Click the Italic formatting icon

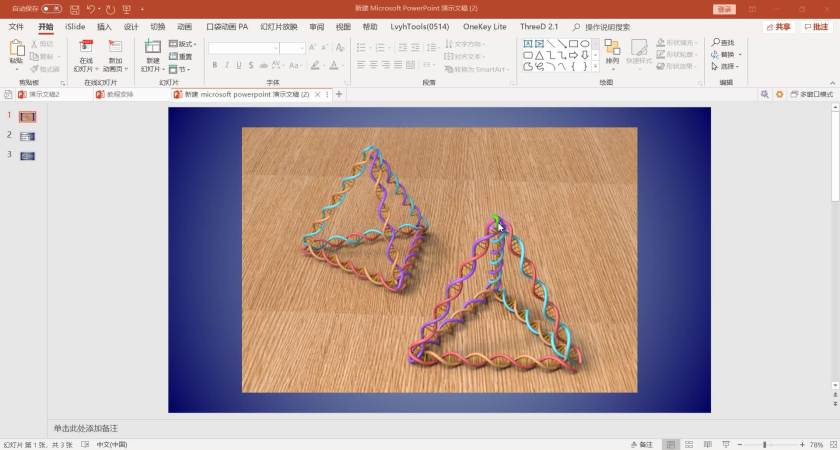(227, 65)
